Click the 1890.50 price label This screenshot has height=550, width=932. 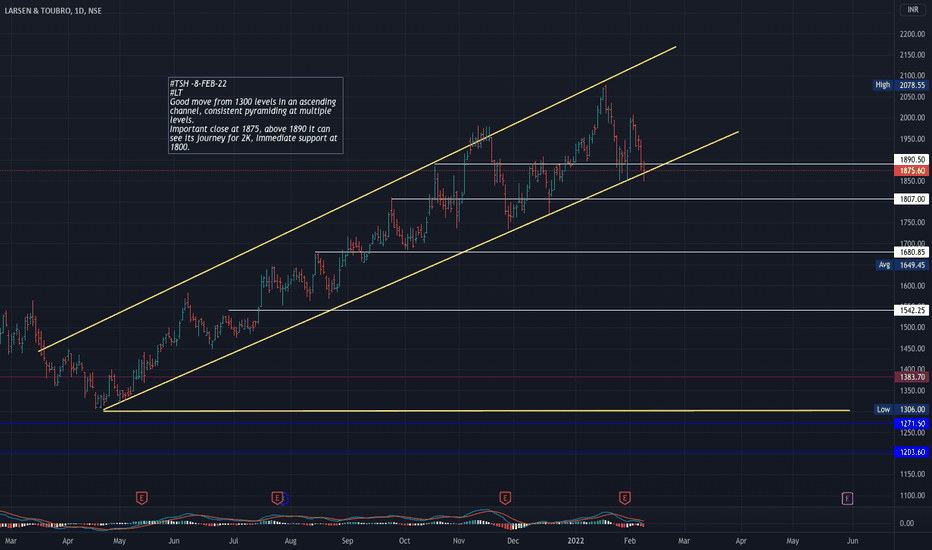point(911,159)
